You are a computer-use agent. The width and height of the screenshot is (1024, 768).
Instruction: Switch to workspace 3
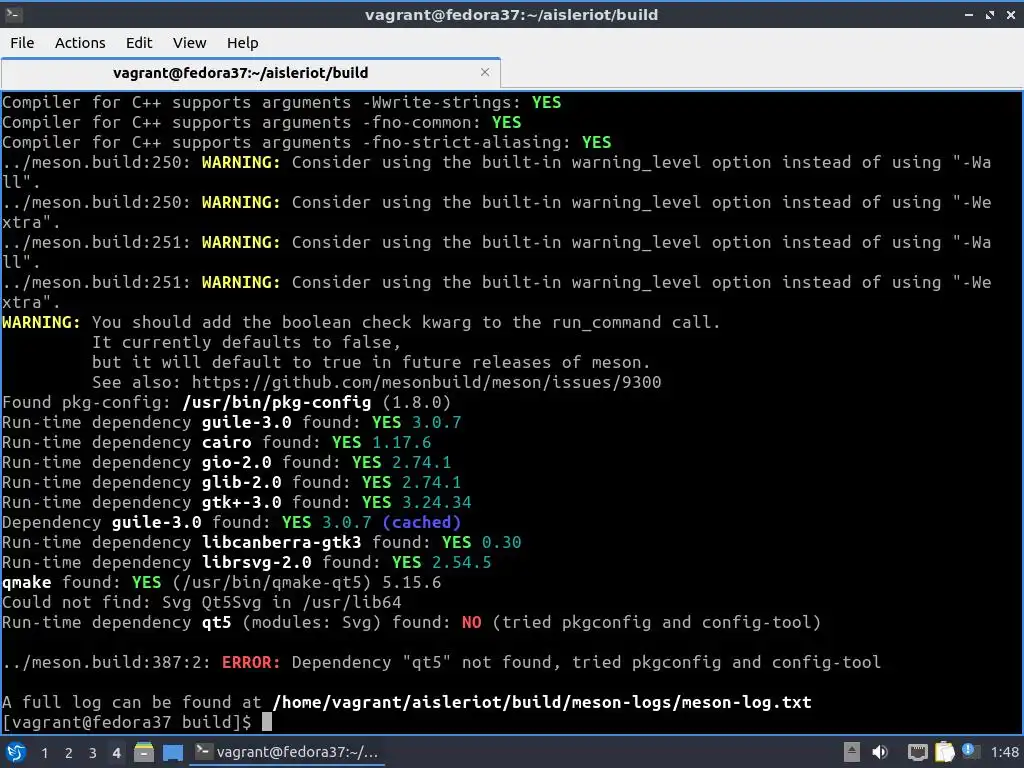click(92, 753)
